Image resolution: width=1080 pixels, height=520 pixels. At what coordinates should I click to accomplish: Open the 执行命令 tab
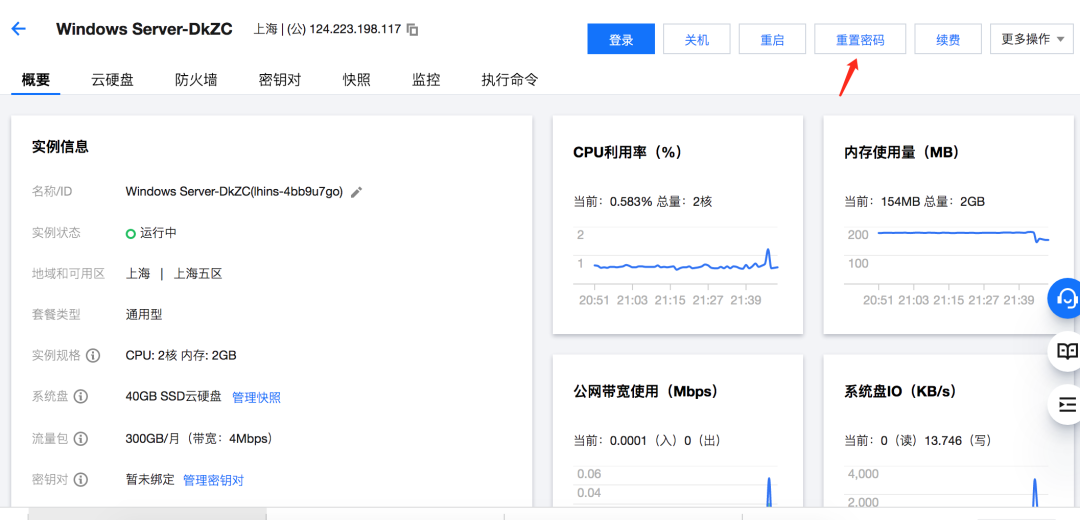[510, 80]
